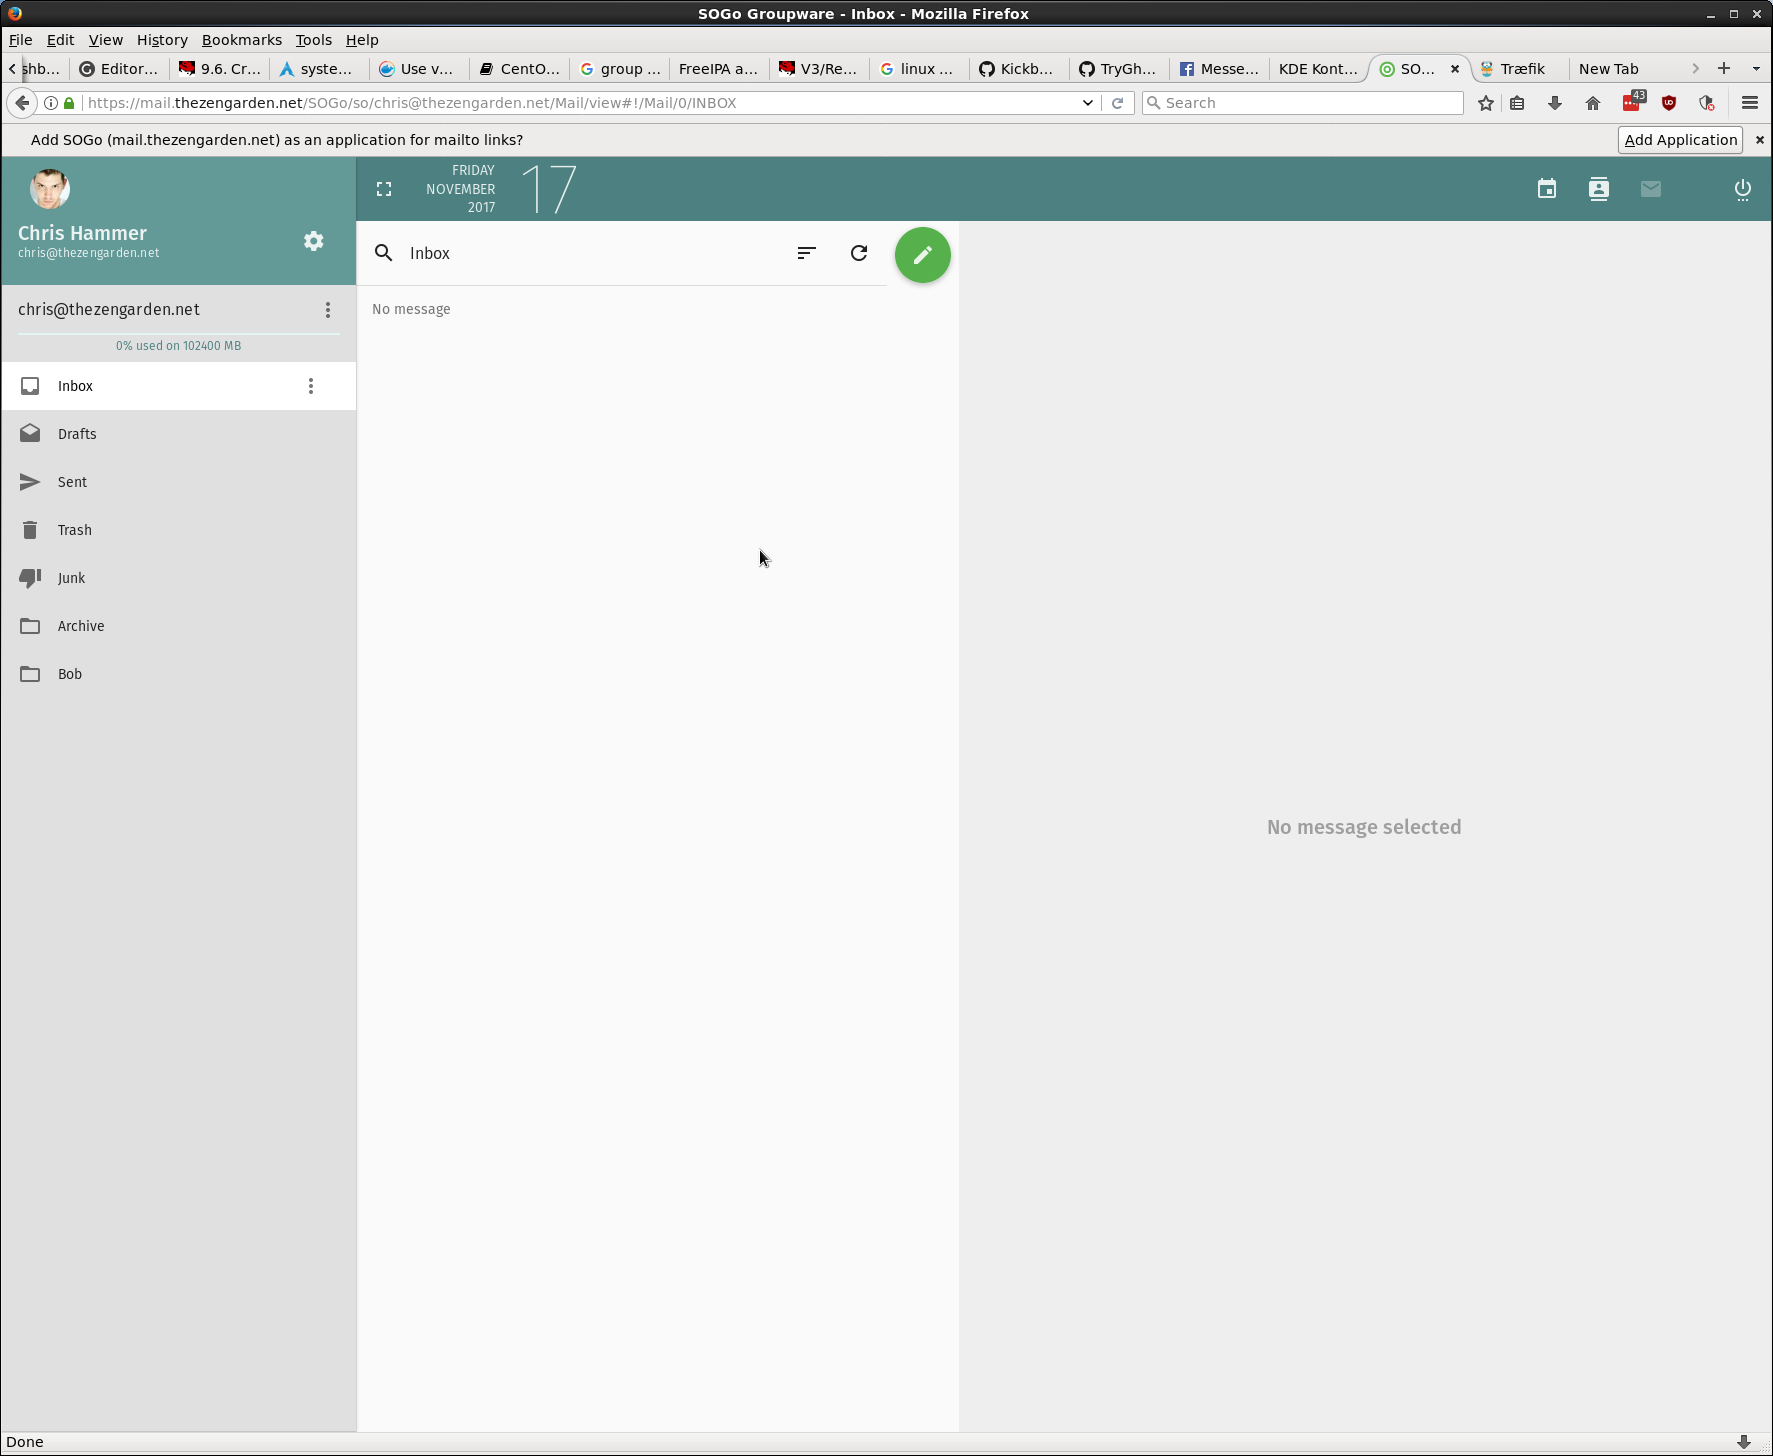Open the Drafts folder
Viewport: 1773px width, 1456px height.
(178, 434)
